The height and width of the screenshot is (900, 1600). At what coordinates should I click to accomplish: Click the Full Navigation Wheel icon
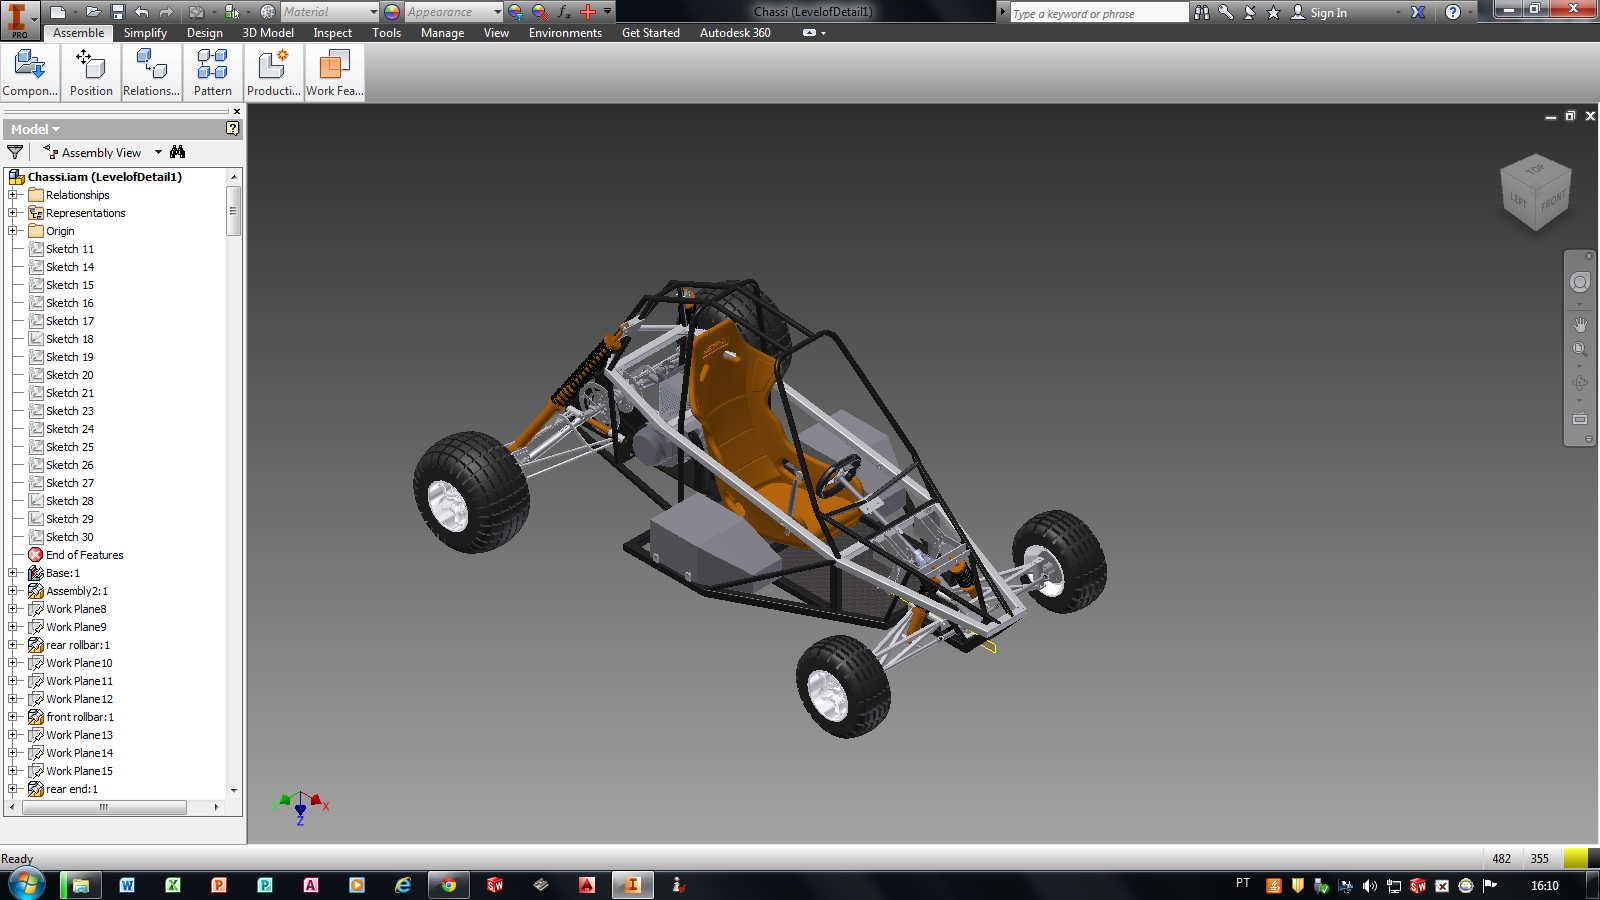pos(1580,283)
